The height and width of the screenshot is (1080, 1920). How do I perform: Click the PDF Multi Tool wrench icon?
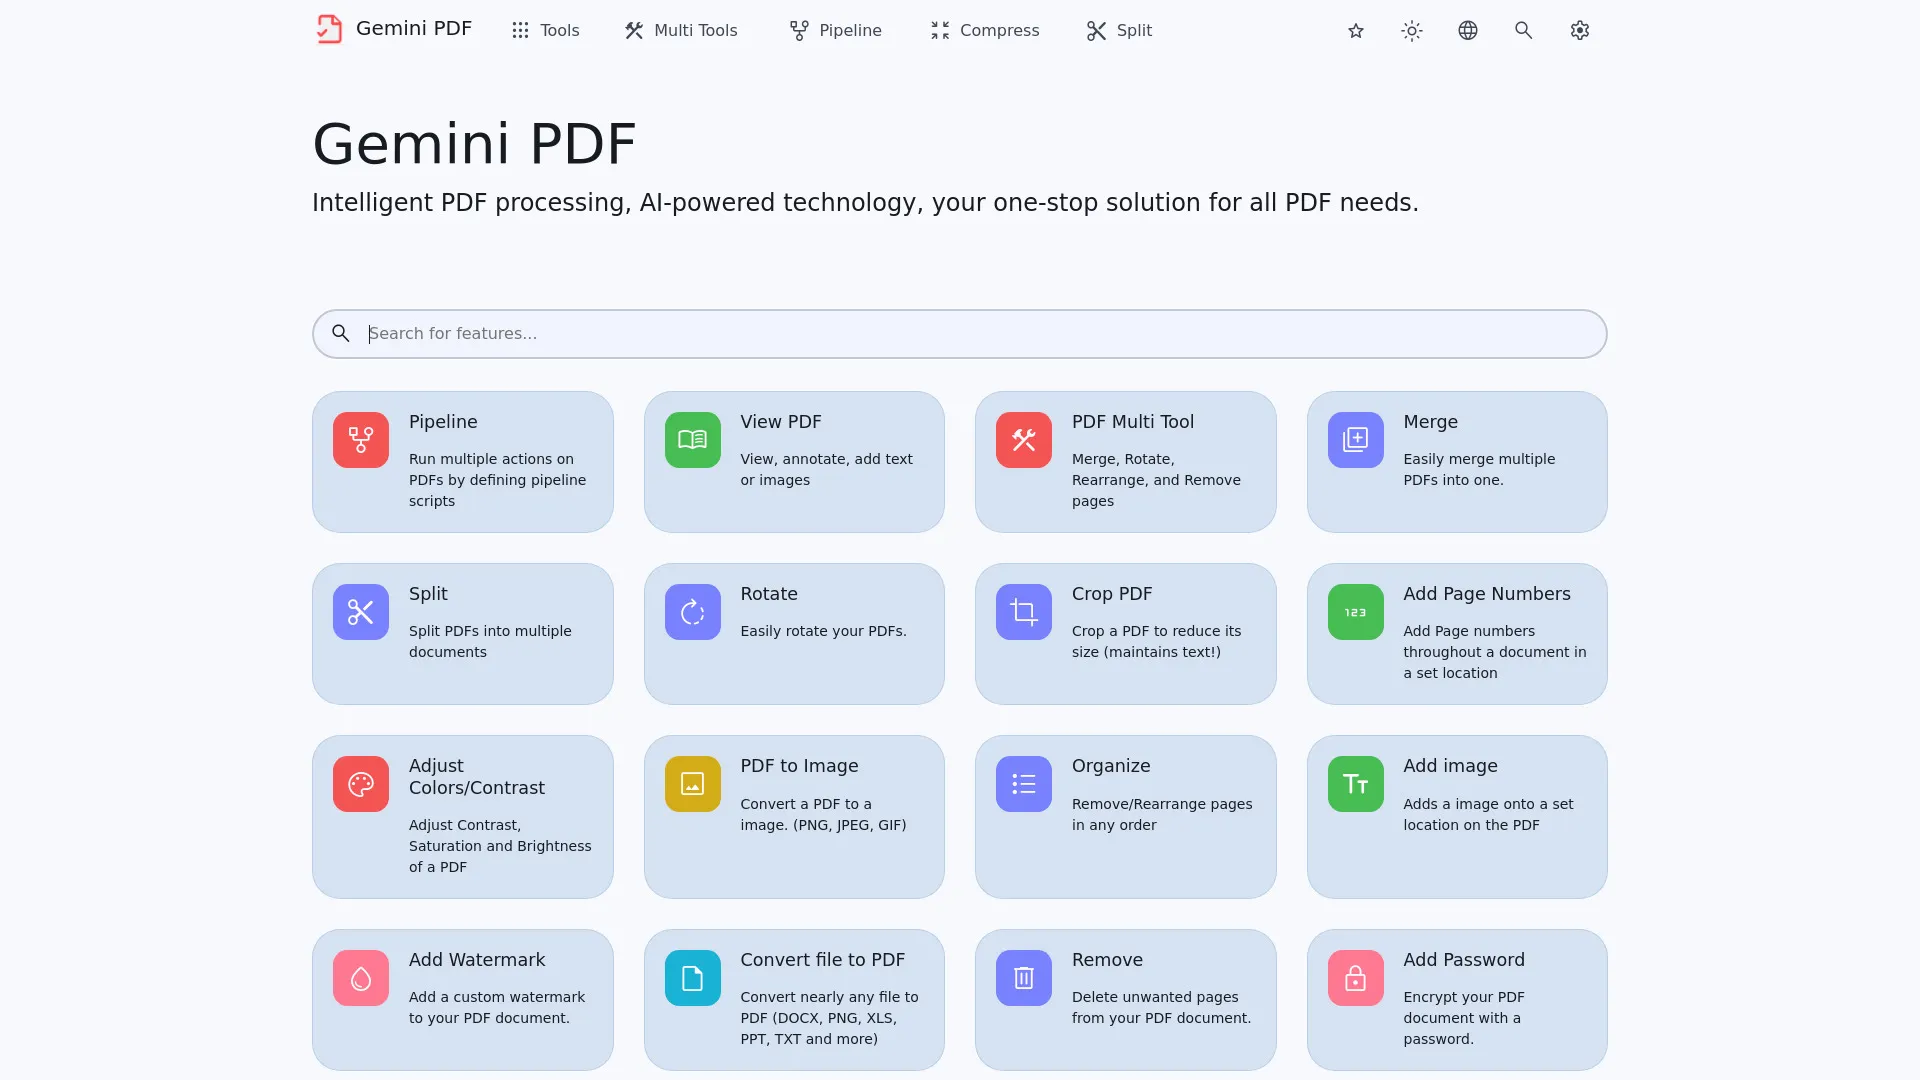[1022, 439]
